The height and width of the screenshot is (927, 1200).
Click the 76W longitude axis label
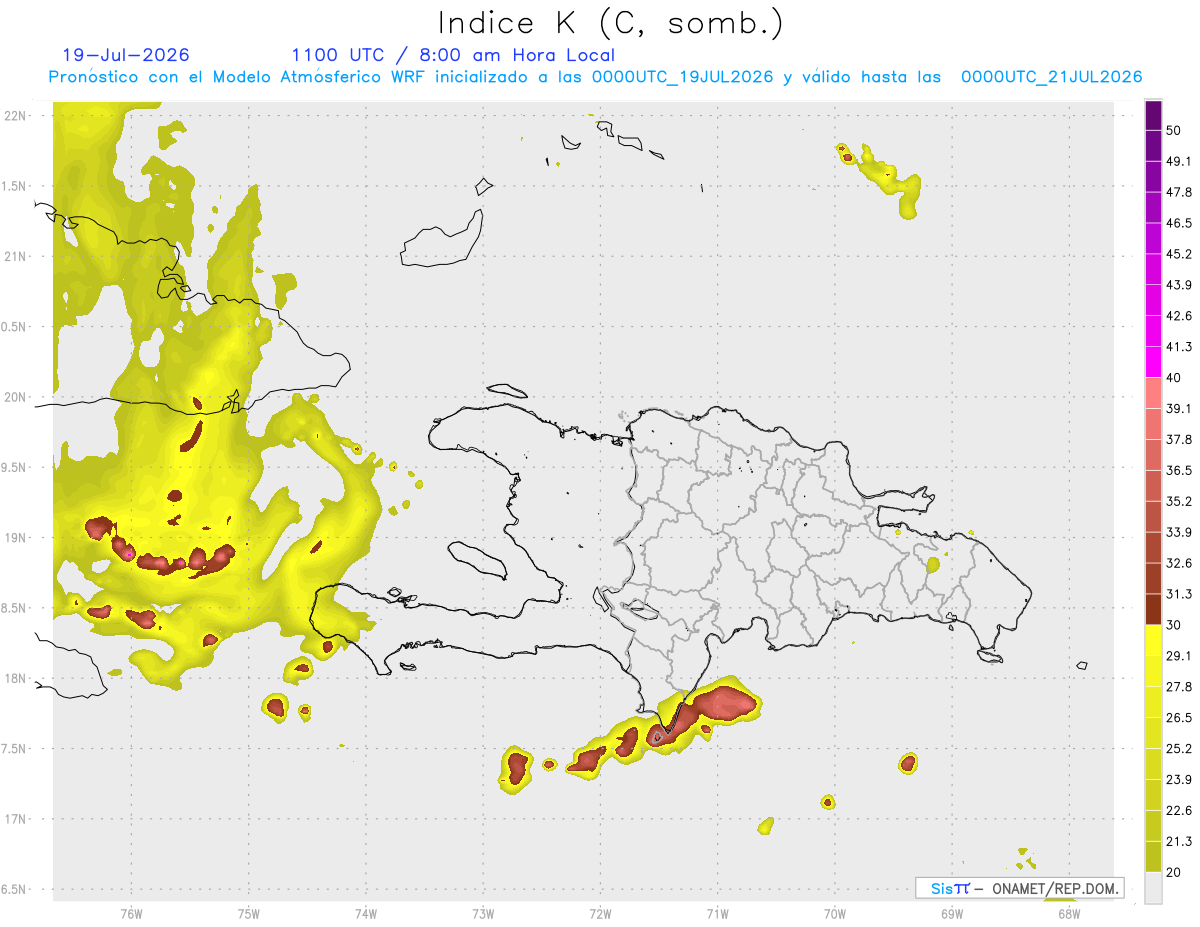point(131,914)
